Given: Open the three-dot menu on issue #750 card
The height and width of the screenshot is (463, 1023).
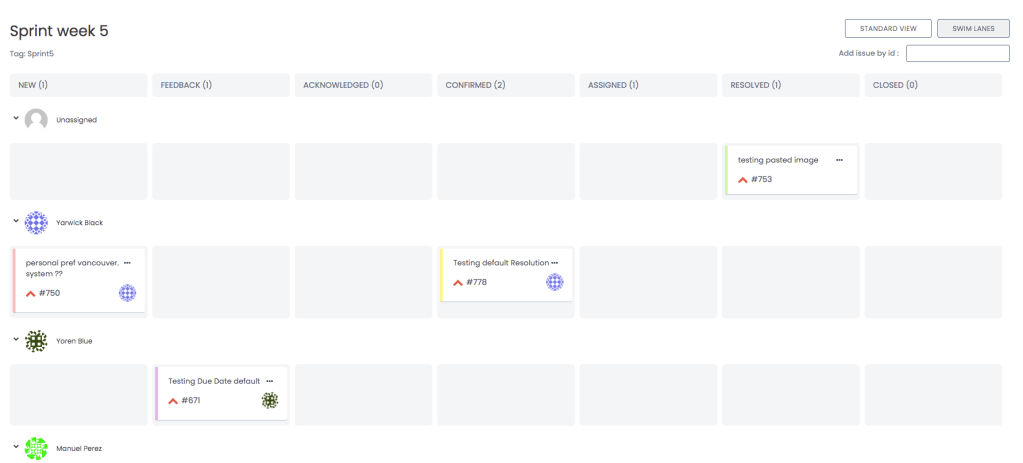Looking at the screenshot, I should (x=127, y=263).
